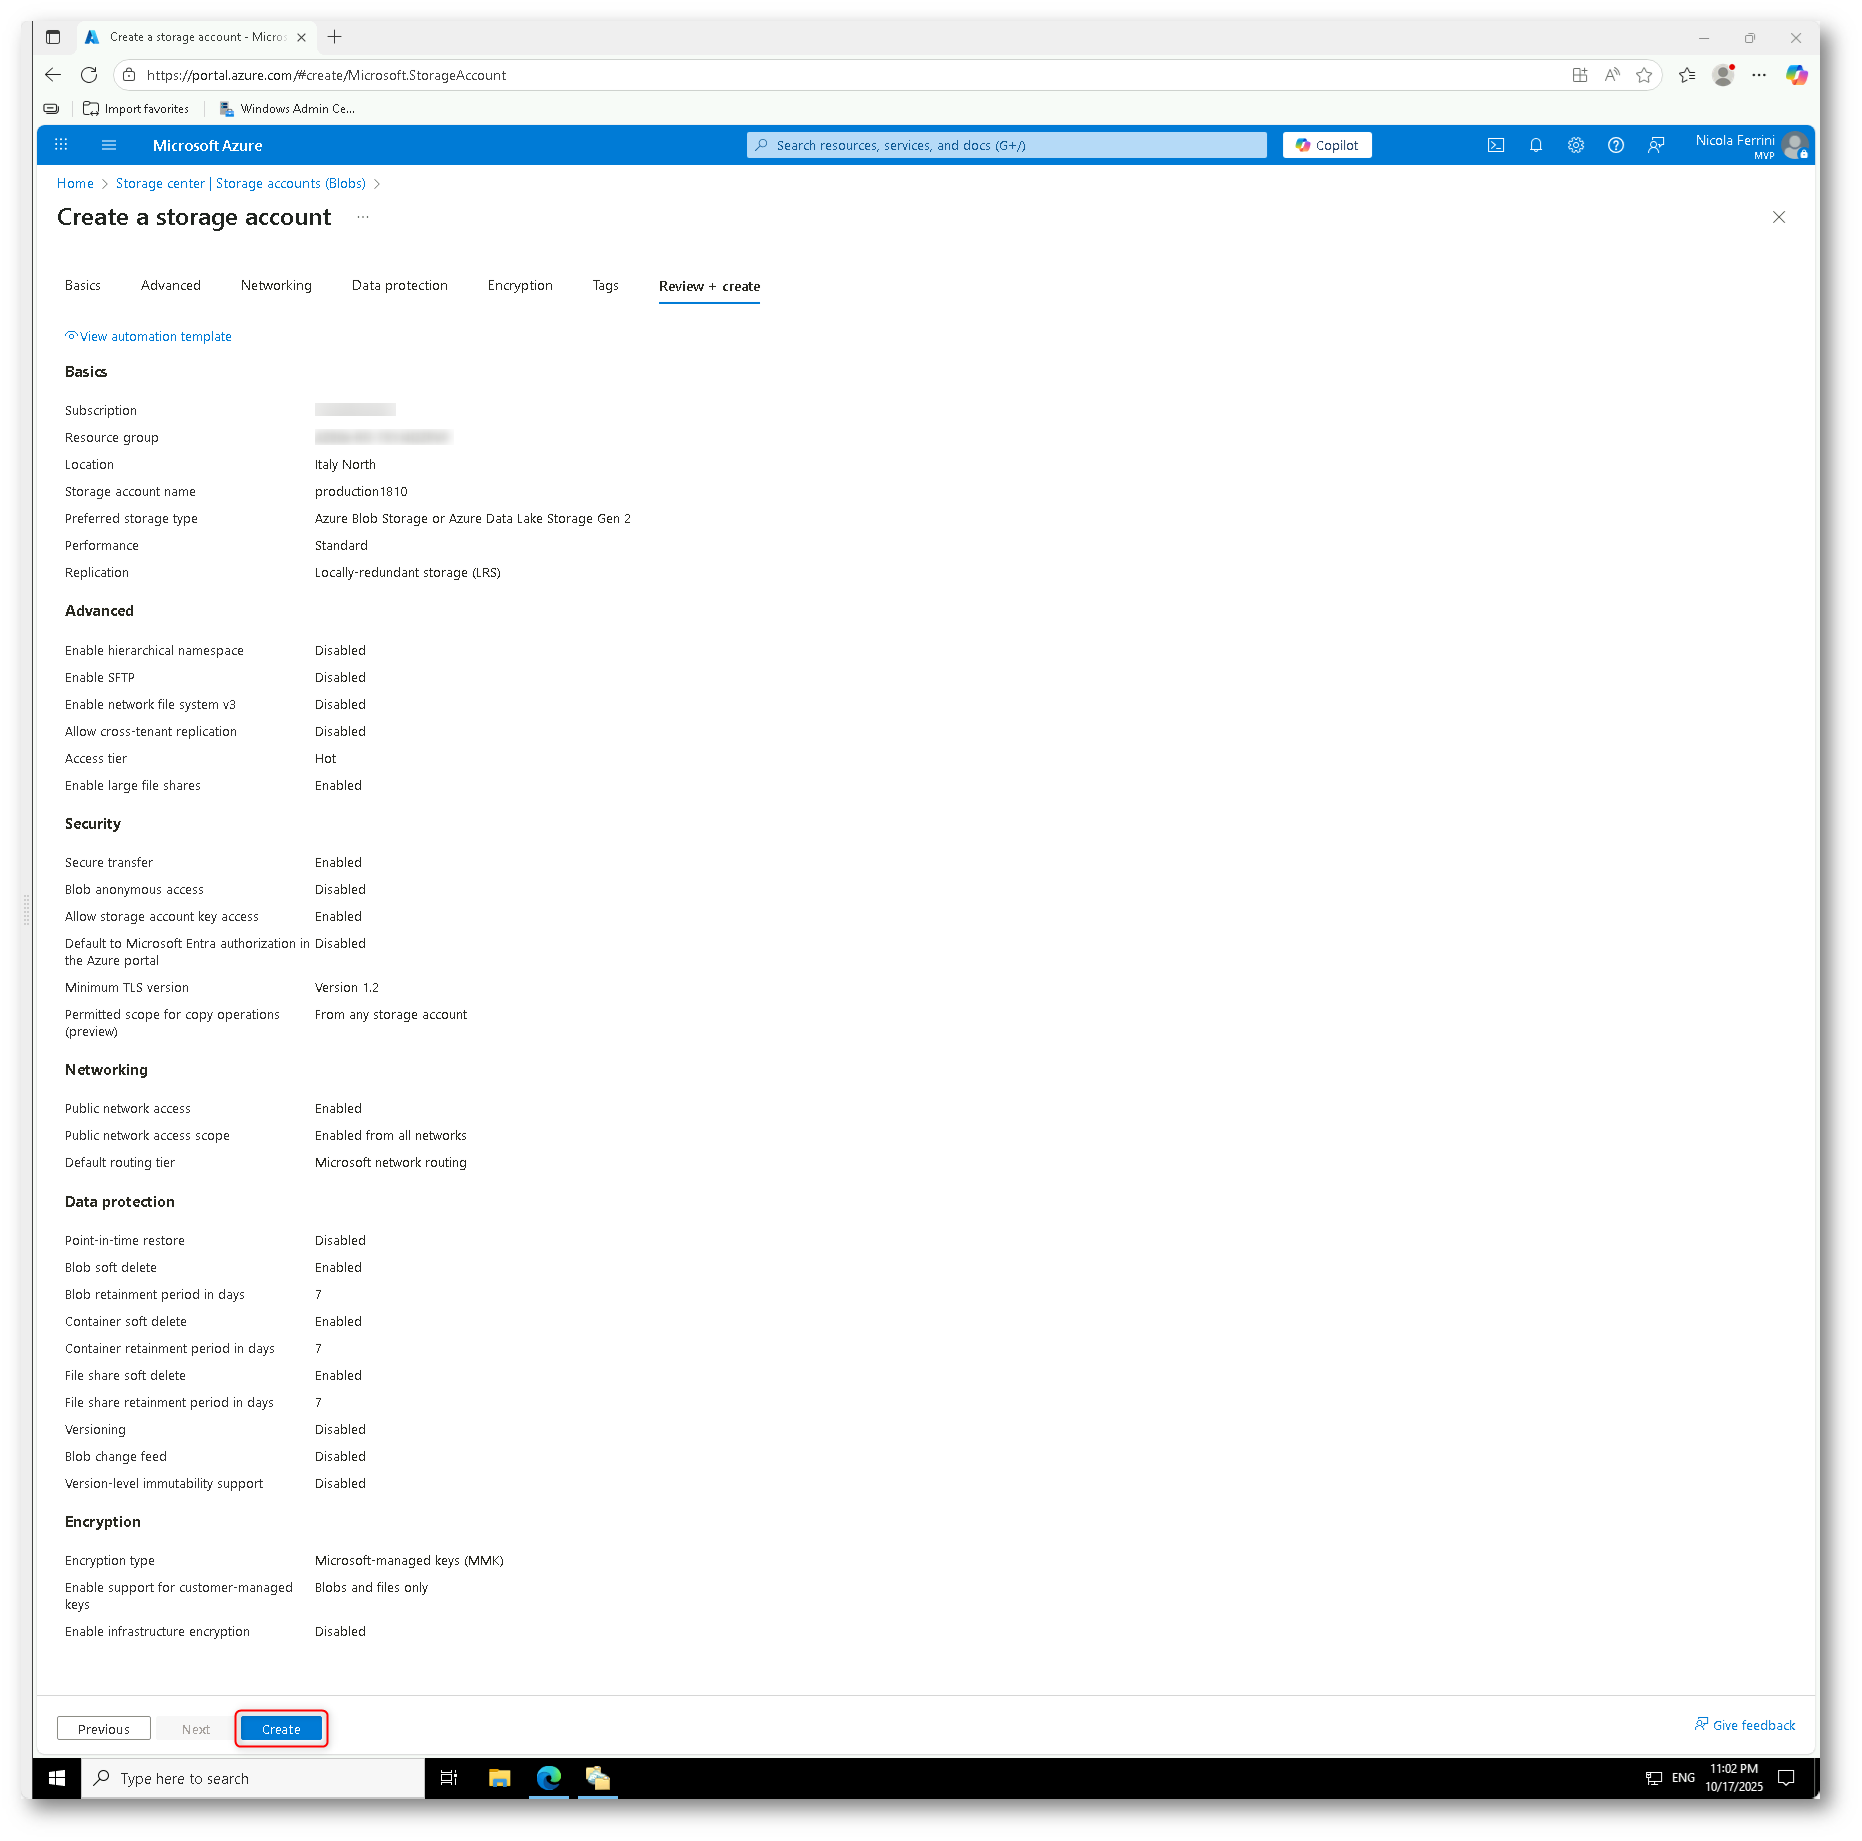Go to the Home breadcrumb

[75, 184]
